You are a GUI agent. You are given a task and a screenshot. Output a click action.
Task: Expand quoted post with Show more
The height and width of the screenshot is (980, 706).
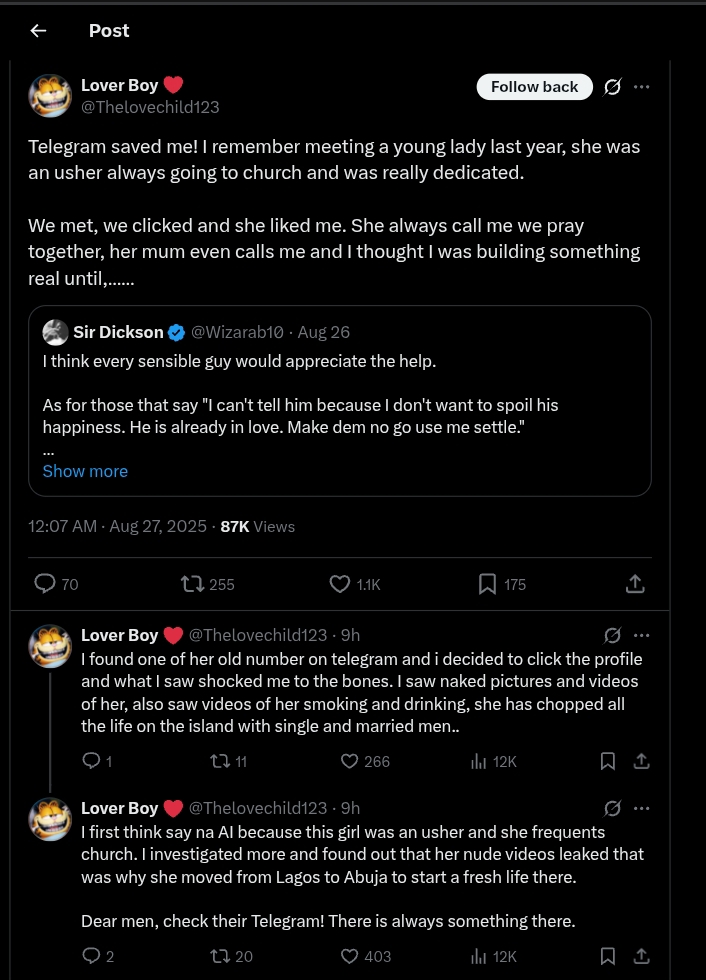pos(85,471)
